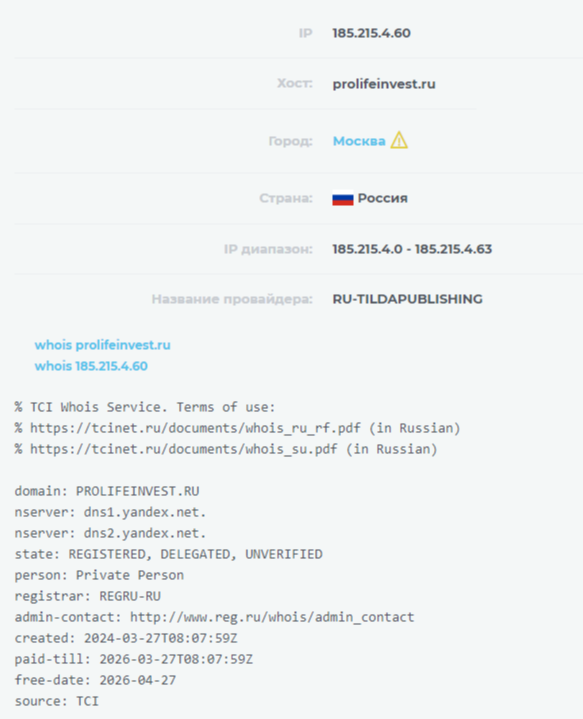This screenshot has height=719, width=583.
Task: Click the whois_ru_rf.pdf terms URL
Action: (x=195, y=428)
